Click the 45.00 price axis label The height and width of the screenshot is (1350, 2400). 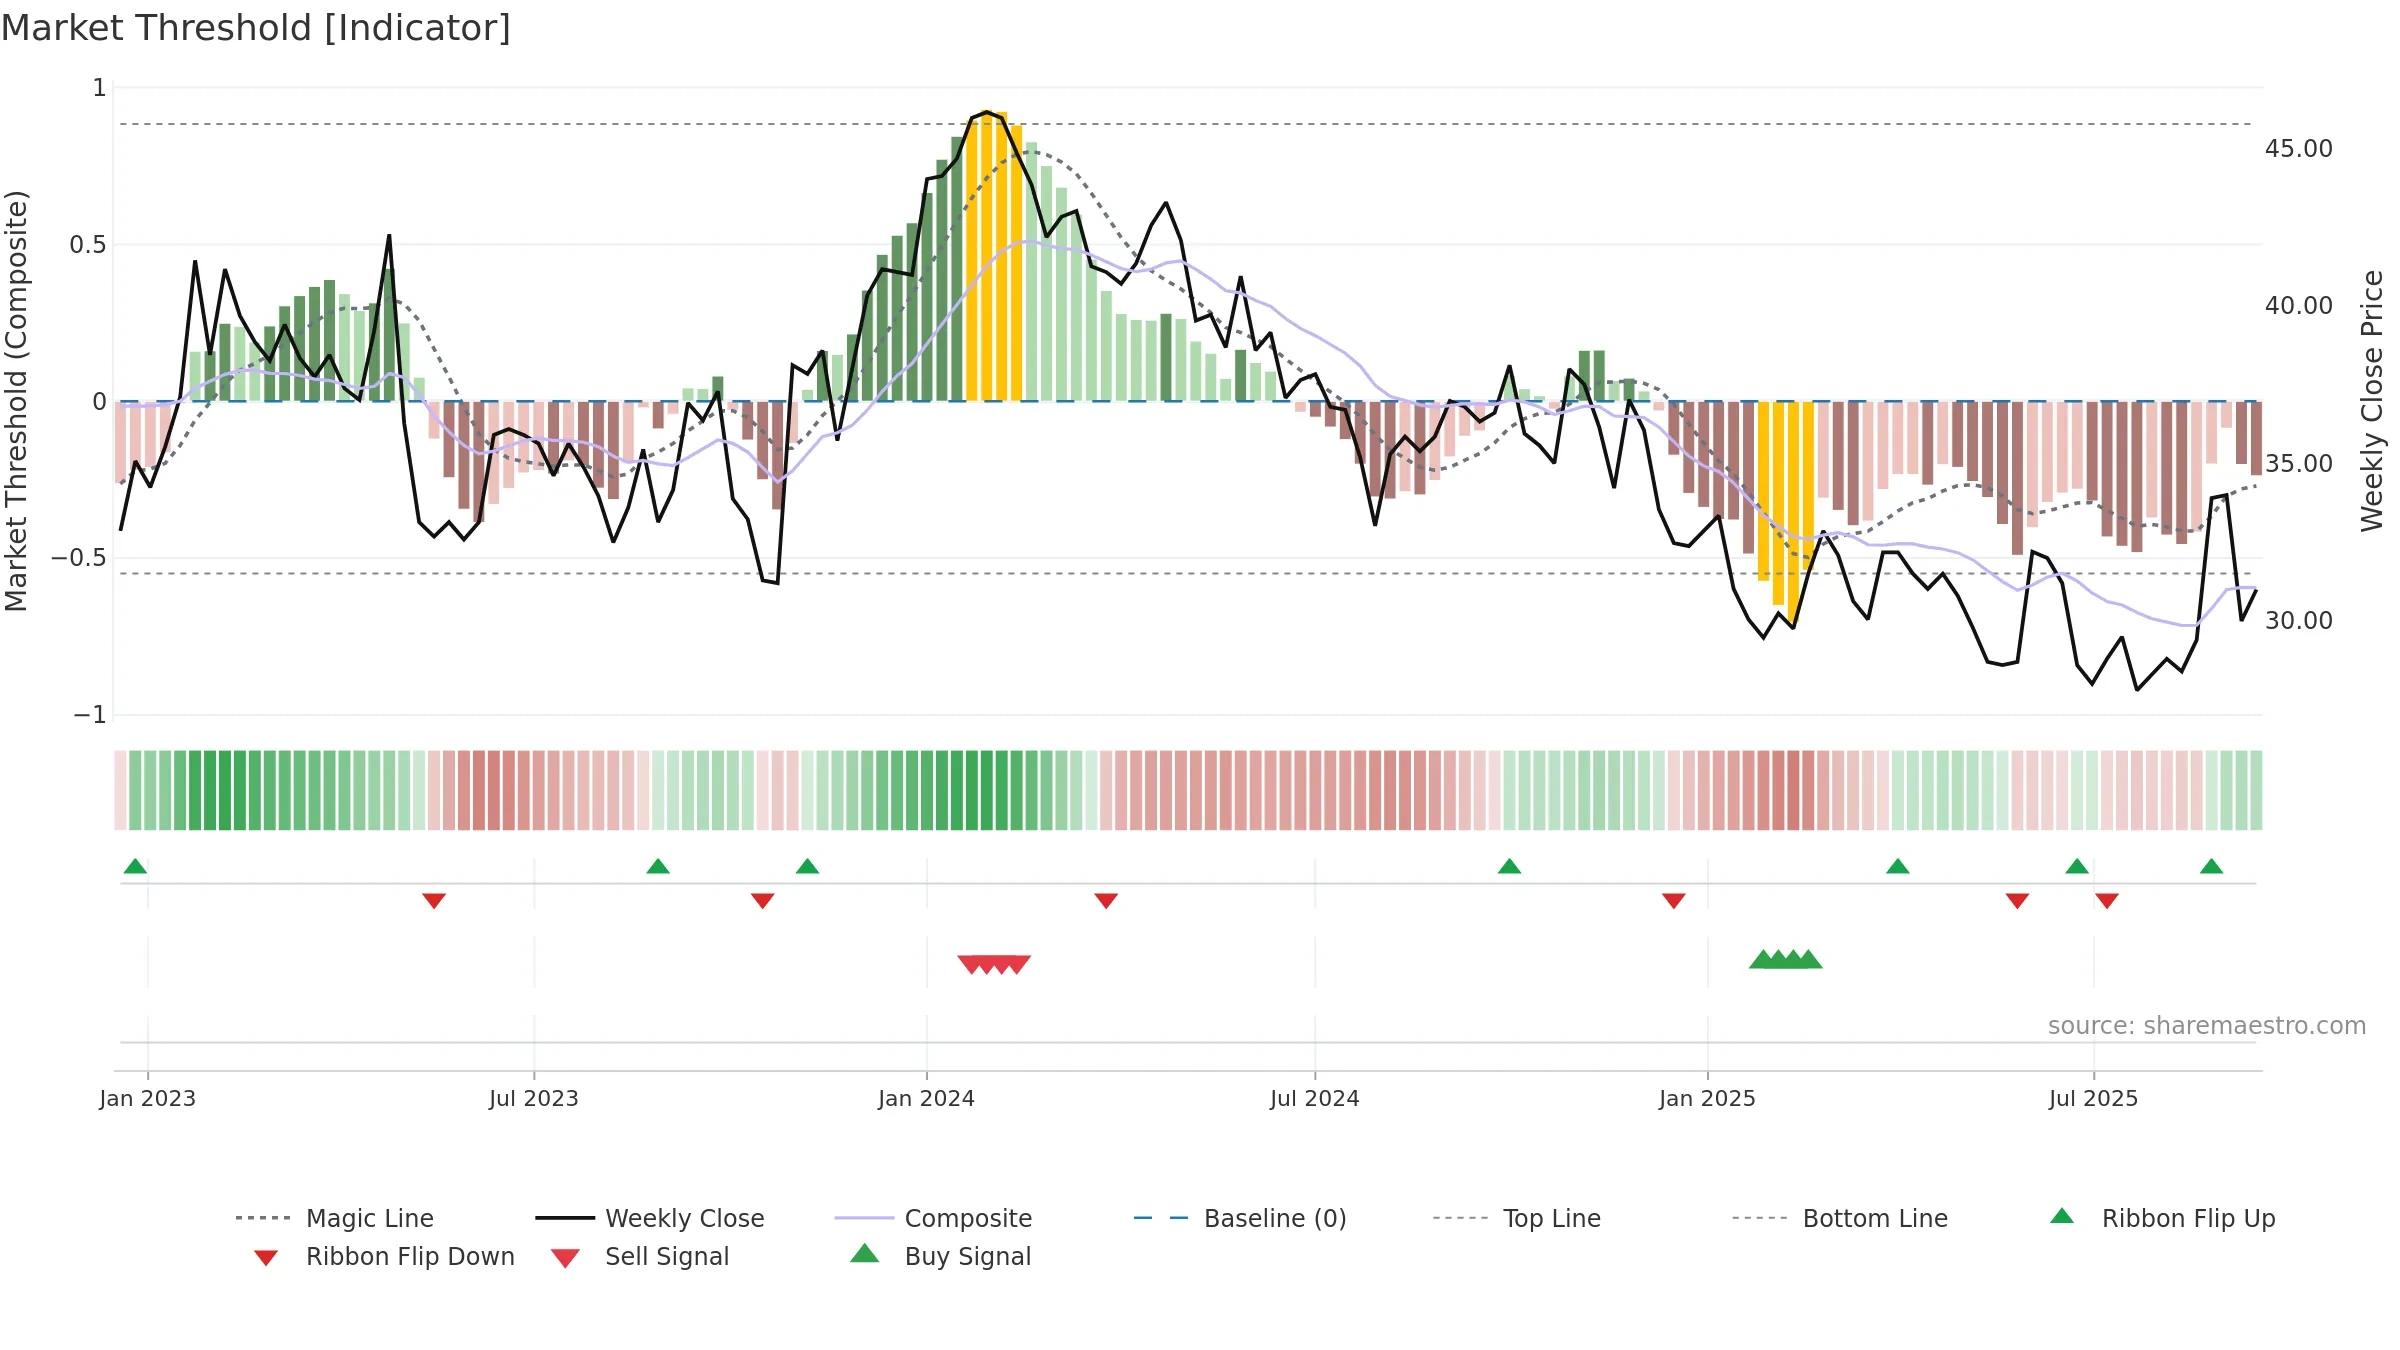click(x=2299, y=148)
